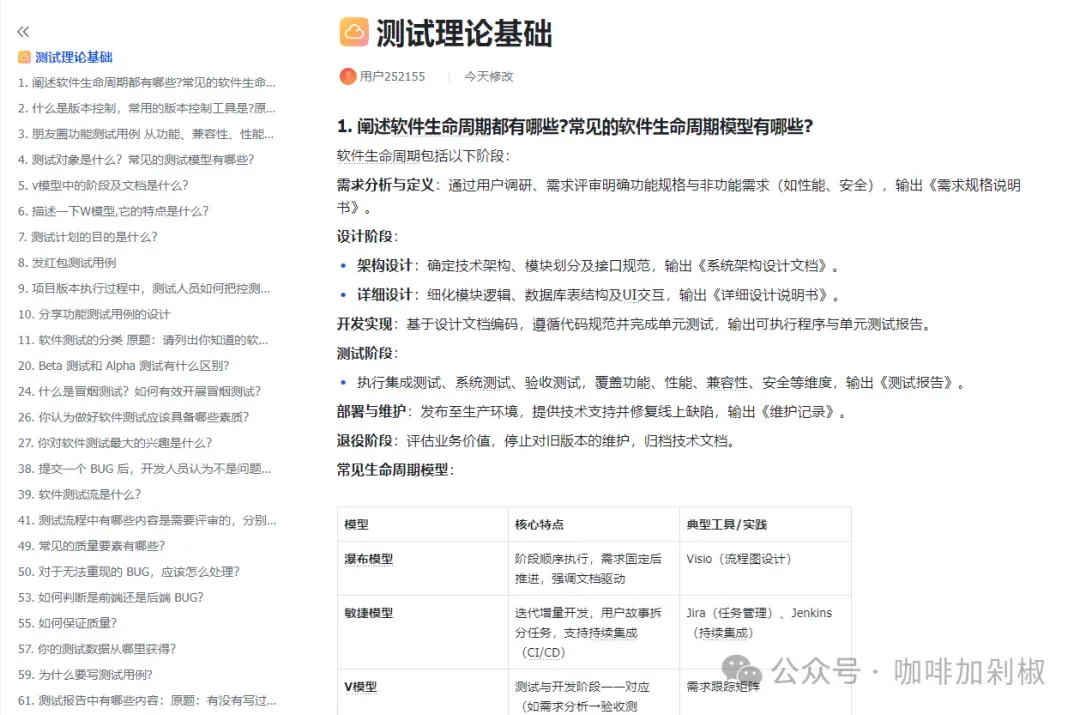This screenshot has height=715, width=1080.
Task: Open item 50 无法重现的 BUG
Action: (129, 572)
